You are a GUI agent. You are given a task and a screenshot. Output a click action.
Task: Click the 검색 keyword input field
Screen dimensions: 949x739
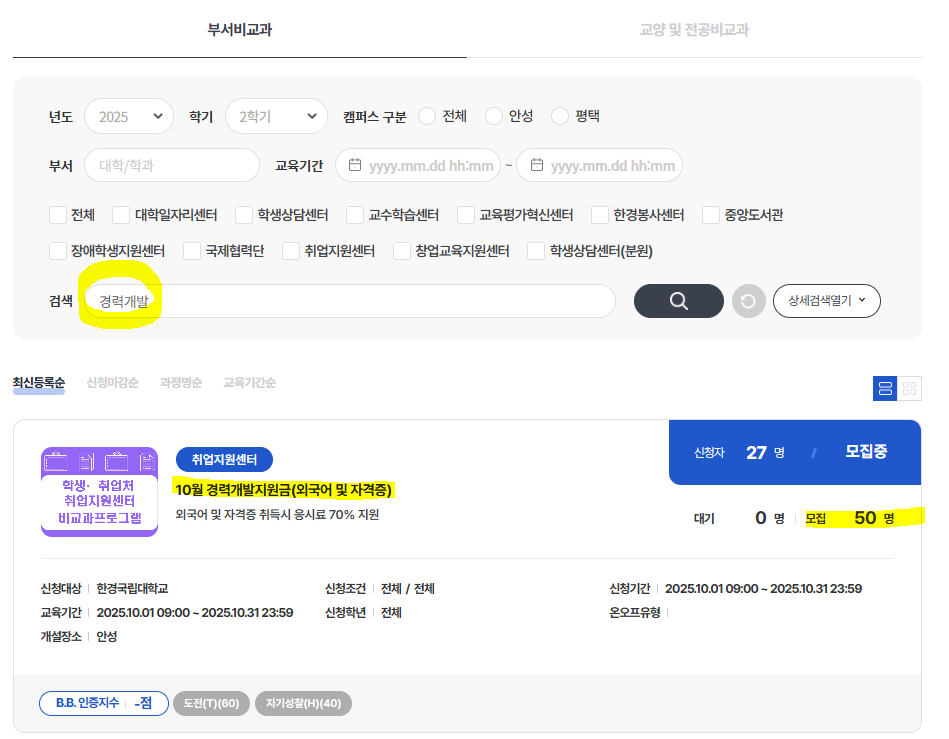pyautogui.click(x=350, y=301)
